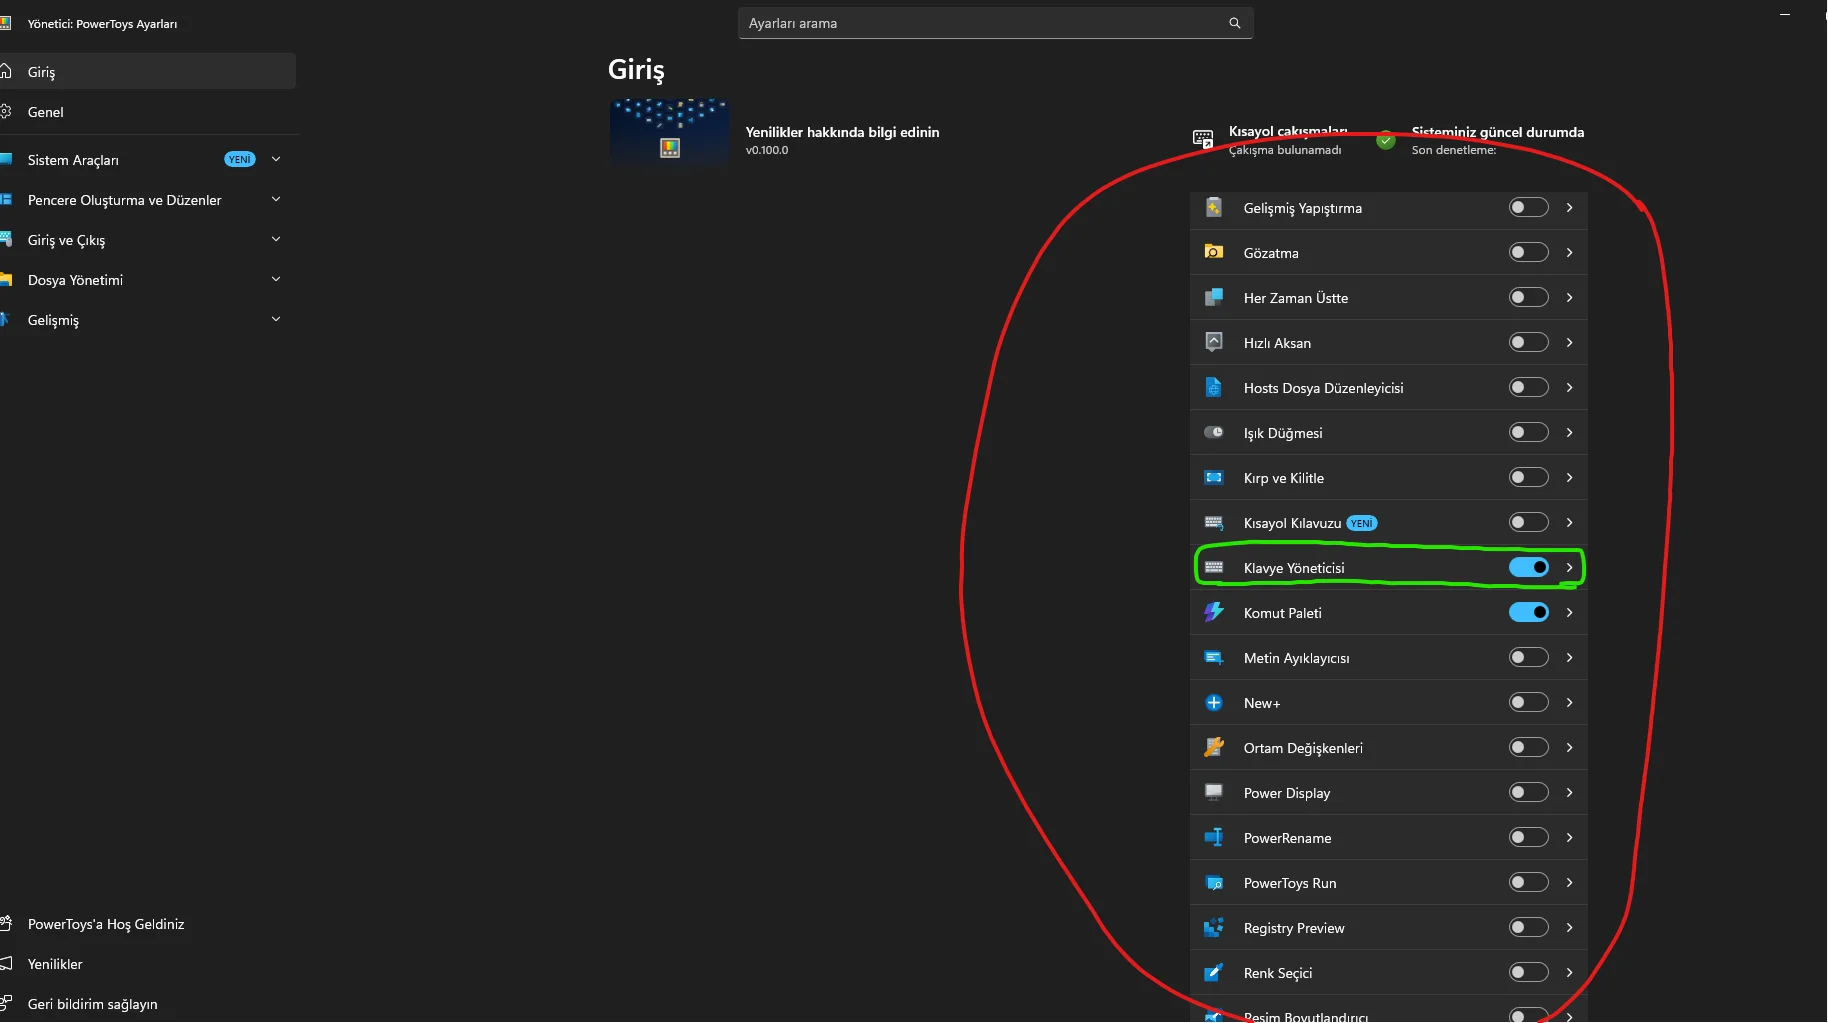The image size is (1828, 1023).
Task: Click the Hosts Dosya Düzenleyicisi label
Action: [x=1323, y=388]
